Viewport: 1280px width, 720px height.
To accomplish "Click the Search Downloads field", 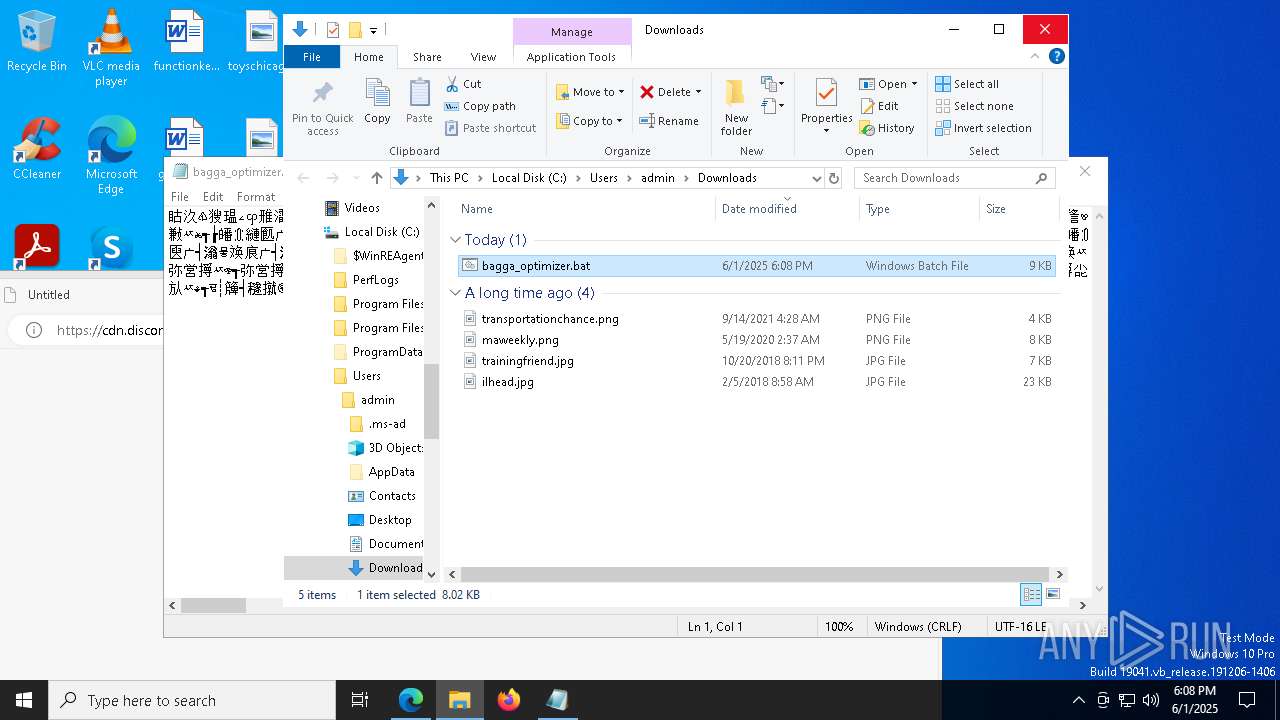I will [x=954, y=178].
